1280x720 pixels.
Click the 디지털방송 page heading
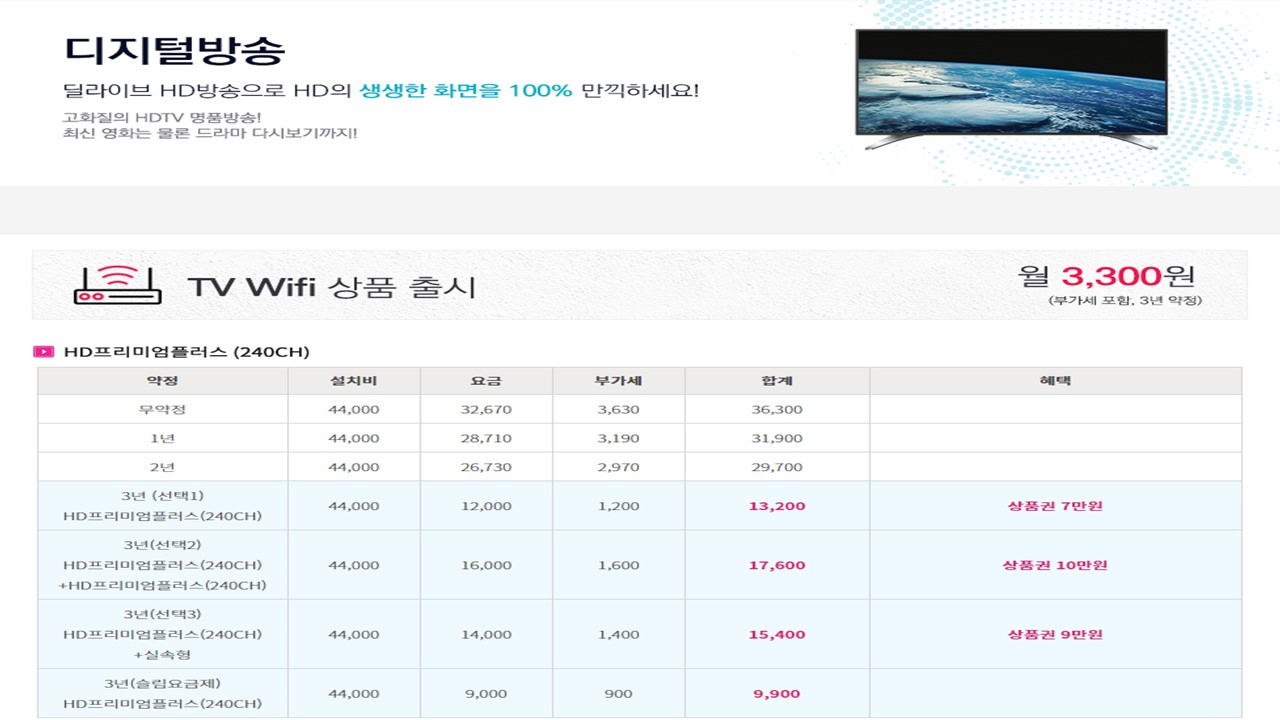click(x=175, y=49)
